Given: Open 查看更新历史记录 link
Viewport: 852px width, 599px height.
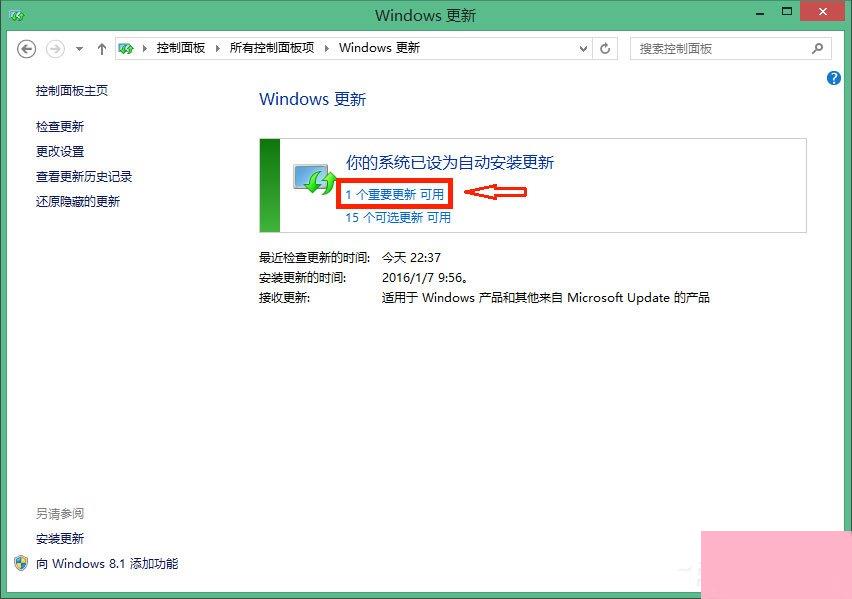Looking at the screenshot, I should [x=84, y=176].
